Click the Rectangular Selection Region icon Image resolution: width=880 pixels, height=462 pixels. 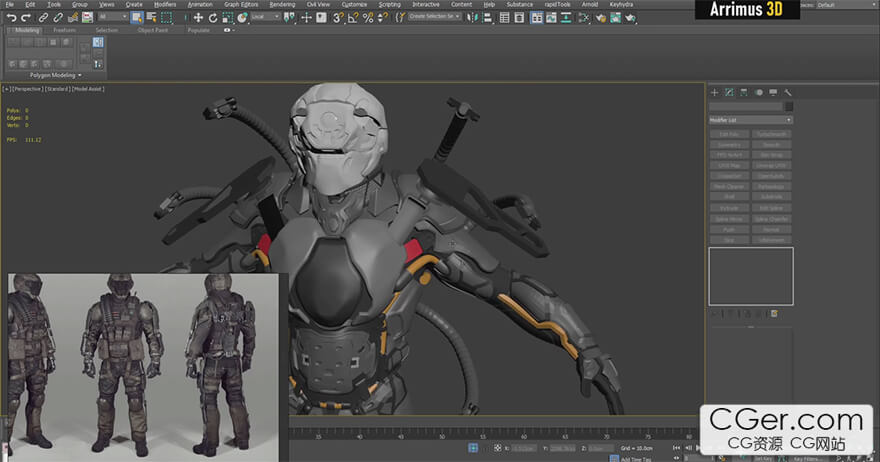[x=167, y=18]
